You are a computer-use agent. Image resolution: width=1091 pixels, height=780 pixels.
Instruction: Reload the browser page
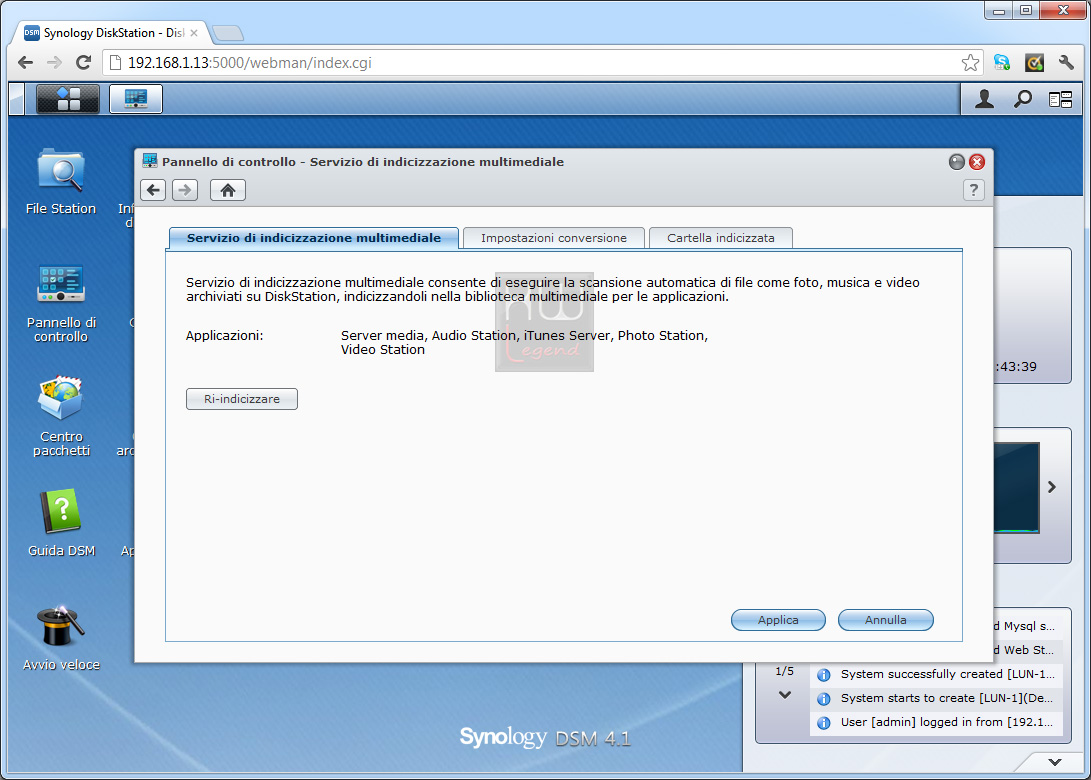coord(83,63)
